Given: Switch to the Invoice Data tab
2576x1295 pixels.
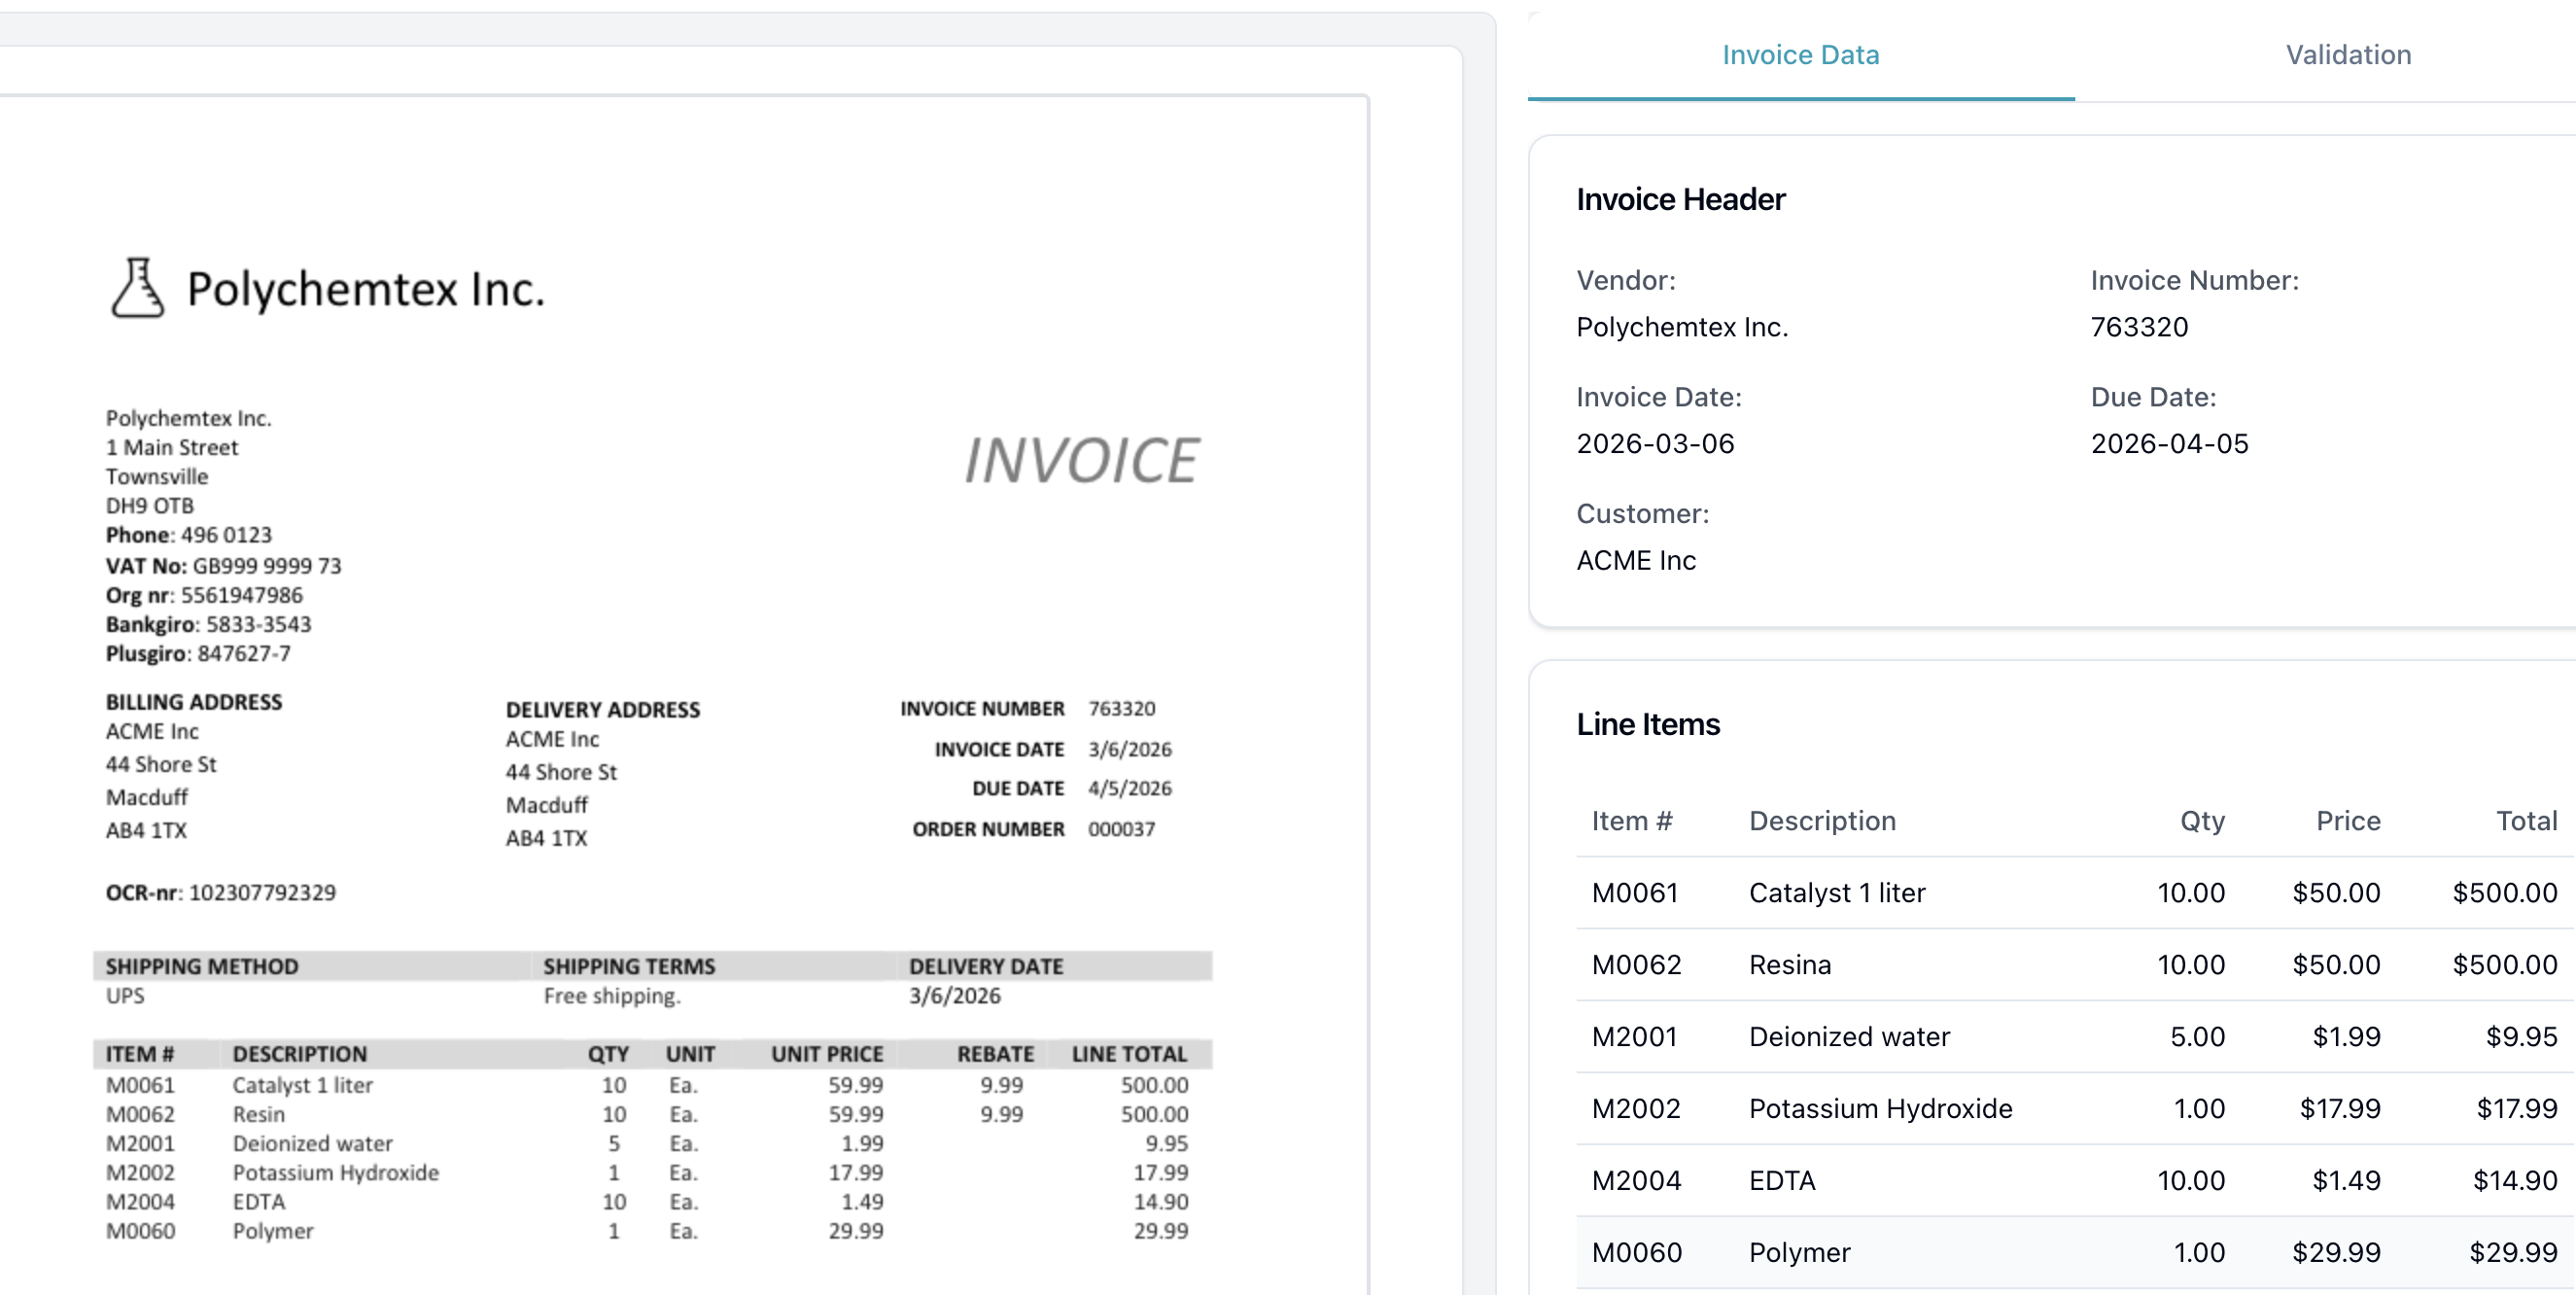Looking at the screenshot, I should pyautogui.click(x=1800, y=55).
